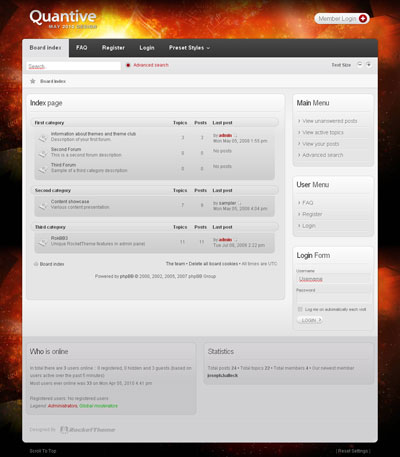This screenshot has width=400, height=457.
Task: Open admin profile in first forum row
Action: 225,135
